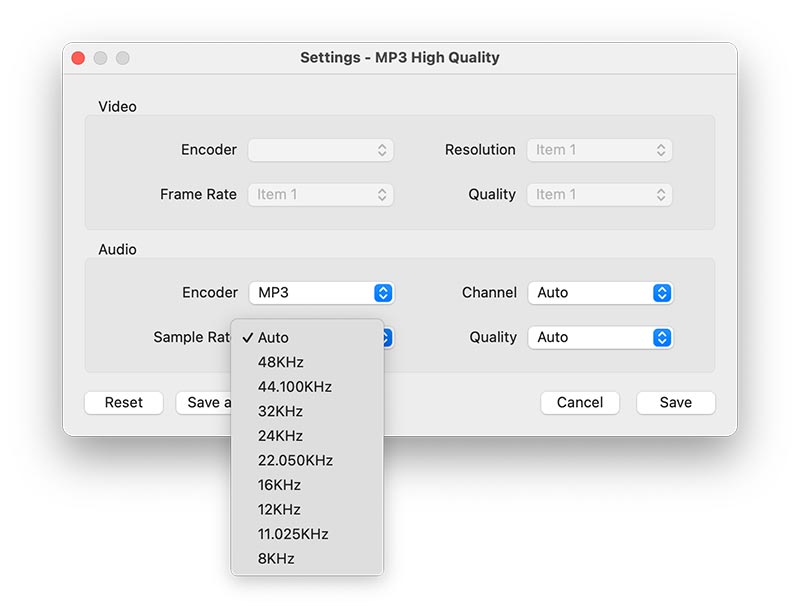800x606 pixels.
Task: Select the 11.025KHz option
Action: click(x=296, y=534)
